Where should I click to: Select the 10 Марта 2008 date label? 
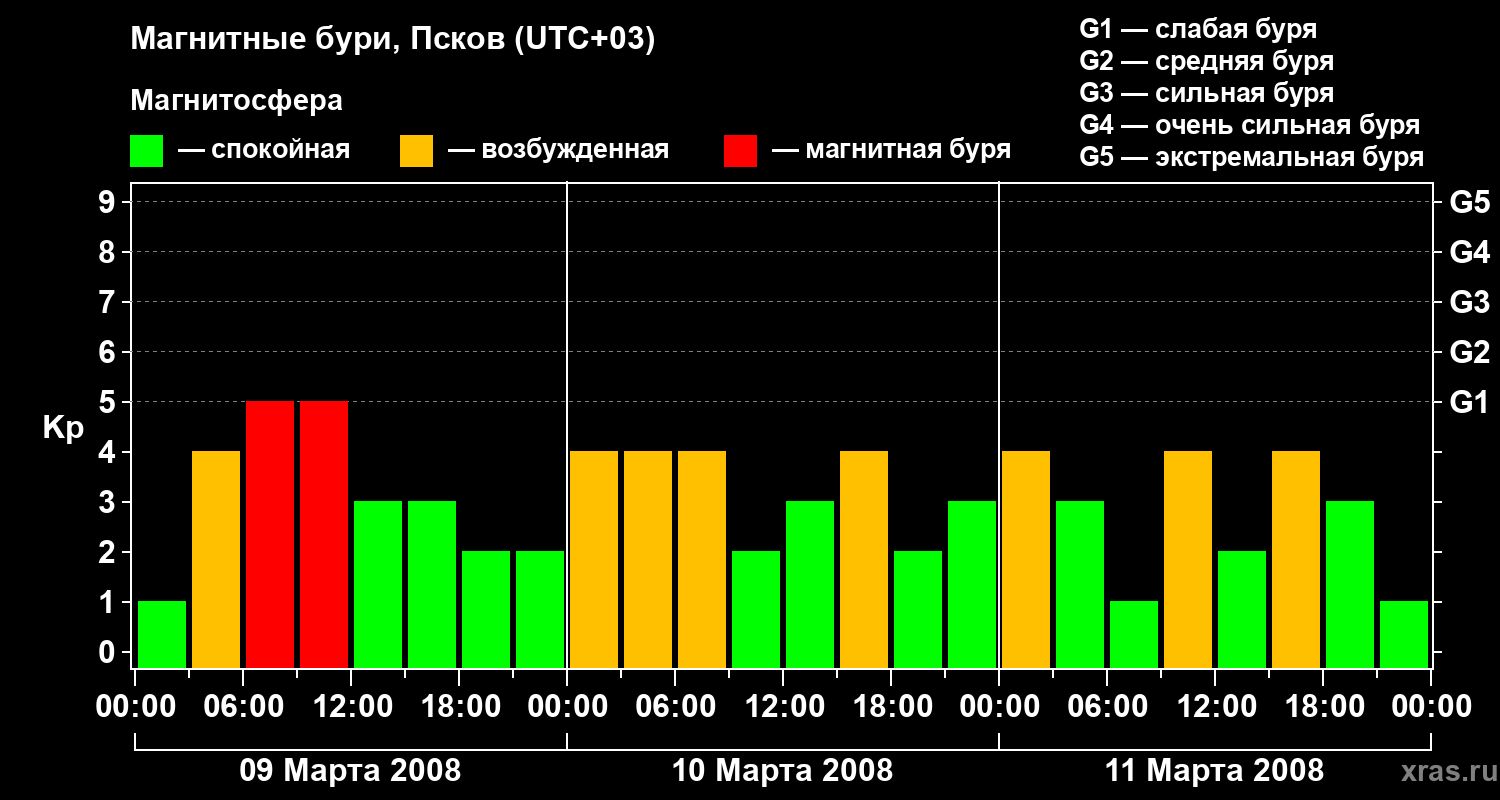[782, 771]
